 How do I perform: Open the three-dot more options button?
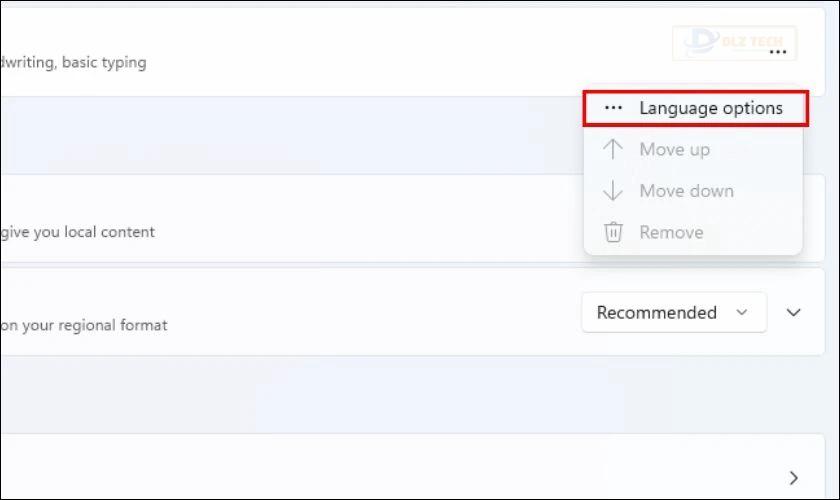tap(777, 52)
